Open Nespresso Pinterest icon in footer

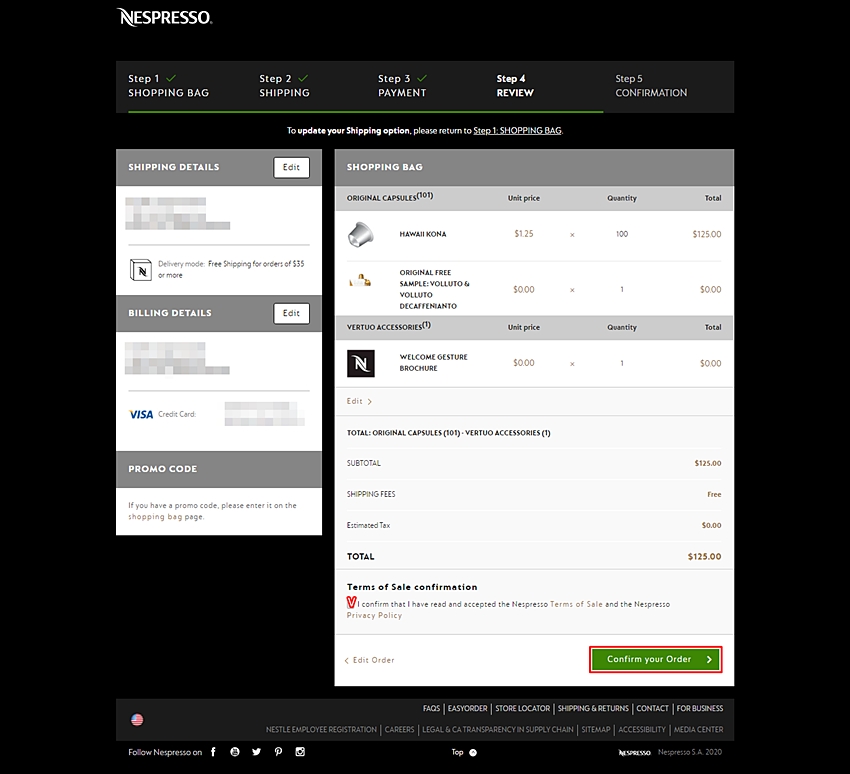tap(278, 752)
